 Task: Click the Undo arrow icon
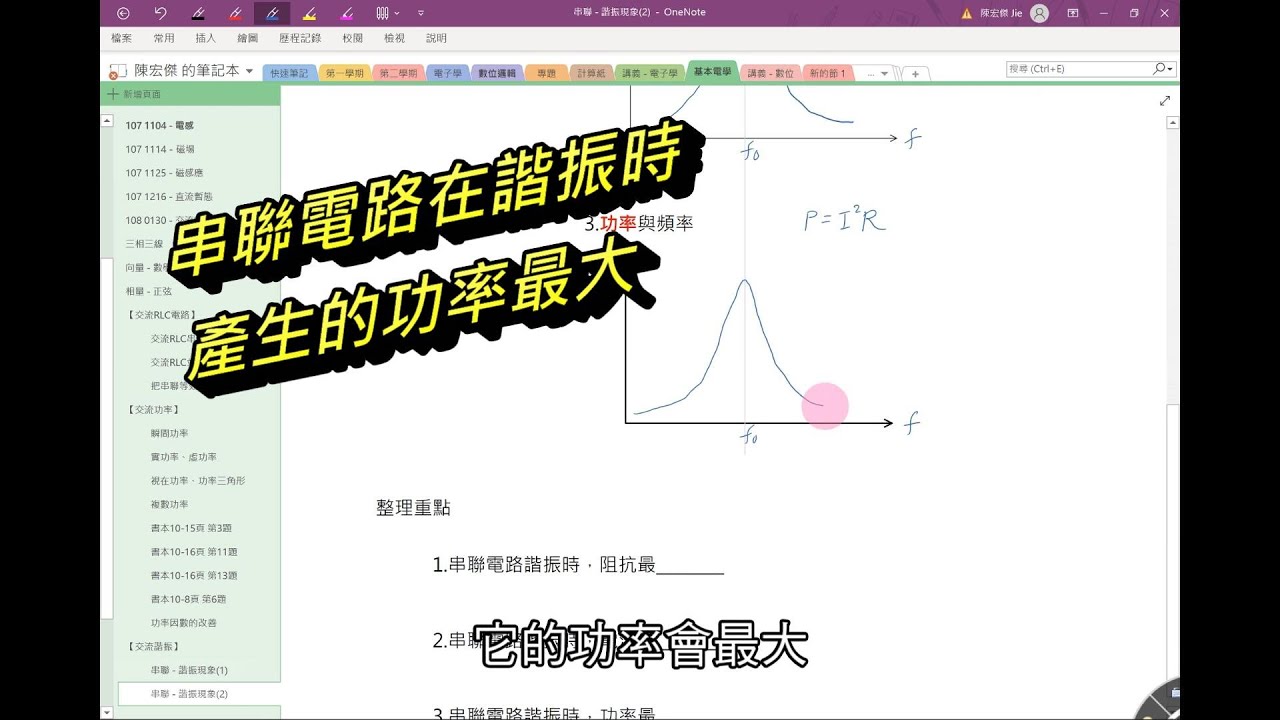click(x=161, y=13)
